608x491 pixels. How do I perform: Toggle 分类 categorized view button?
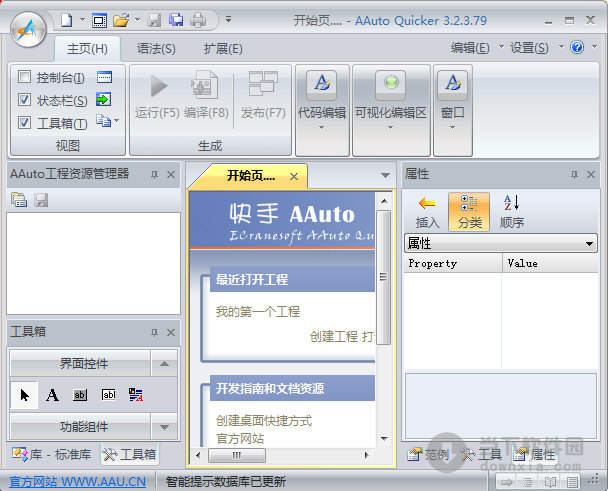coord(469,212)
